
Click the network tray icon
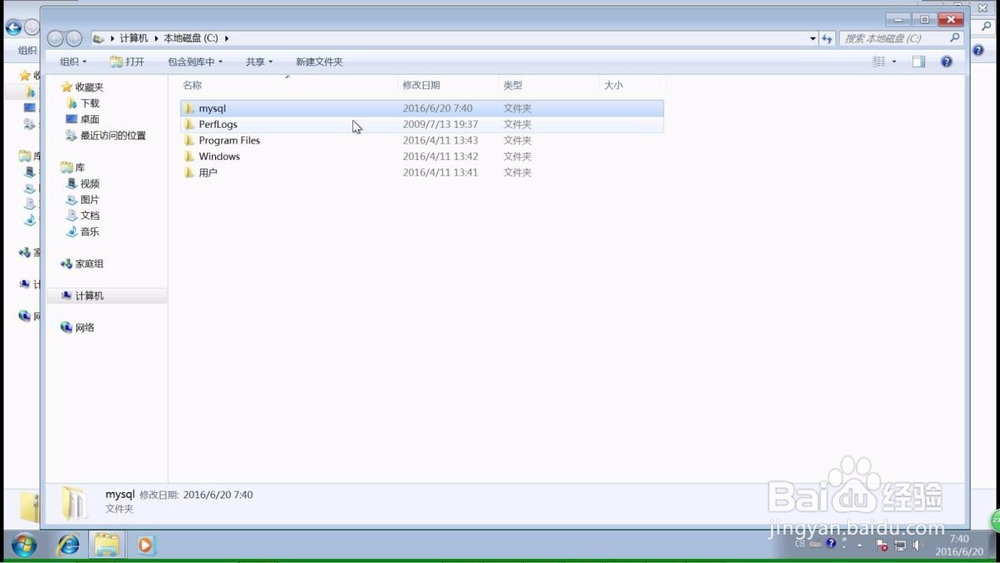[900, 545]
